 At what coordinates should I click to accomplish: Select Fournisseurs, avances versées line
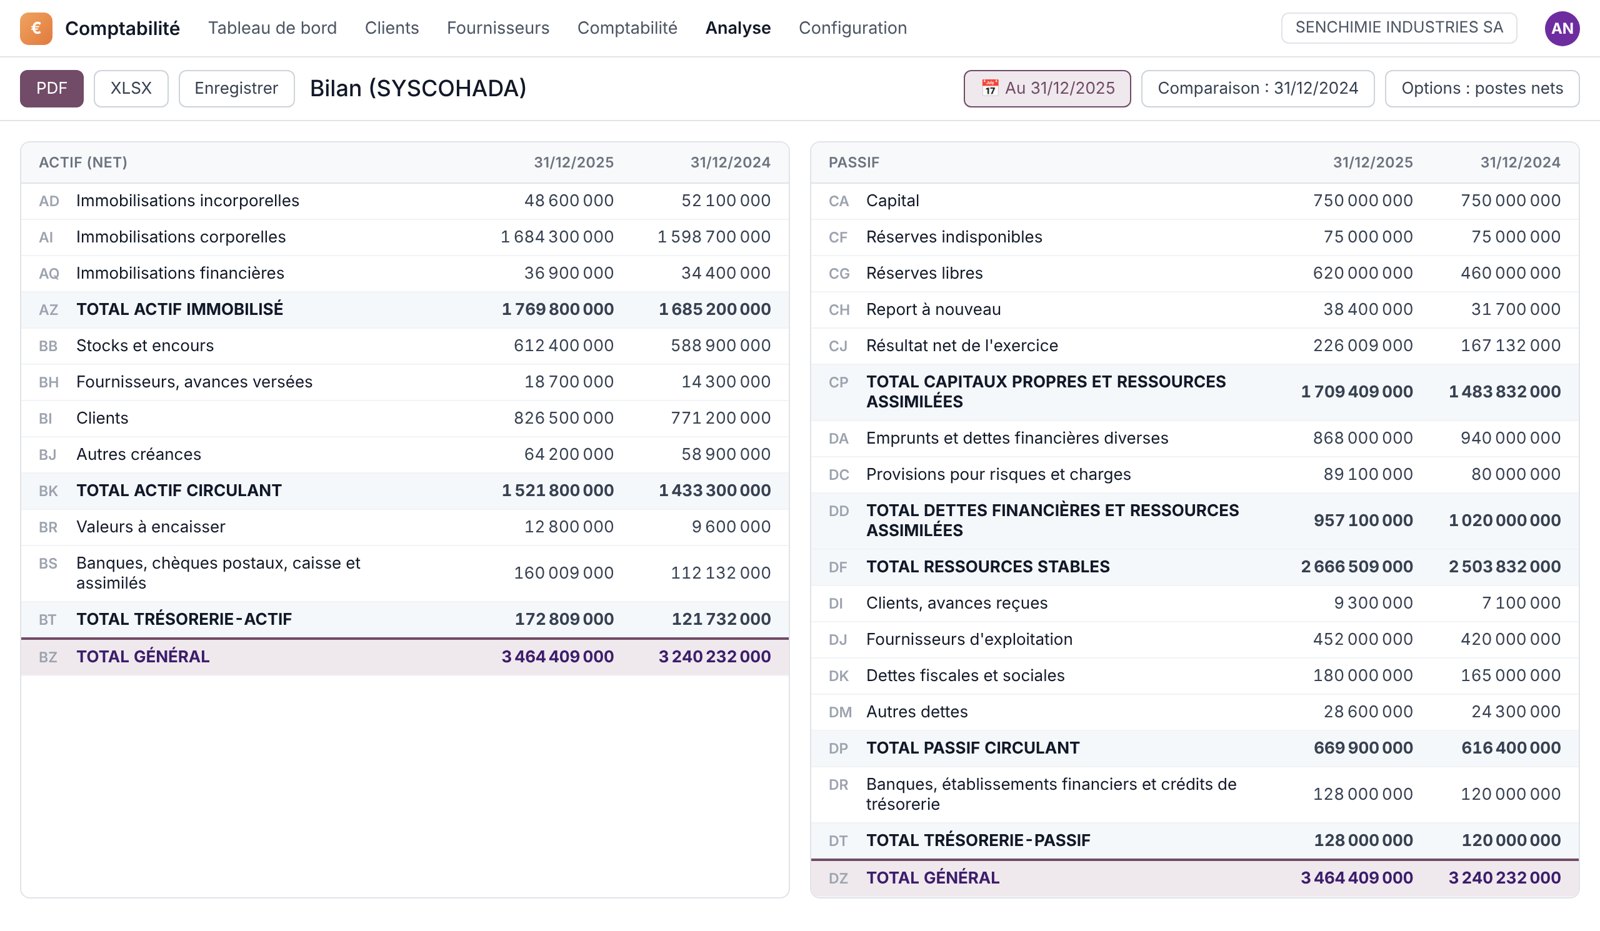click(x=405, y=382)
